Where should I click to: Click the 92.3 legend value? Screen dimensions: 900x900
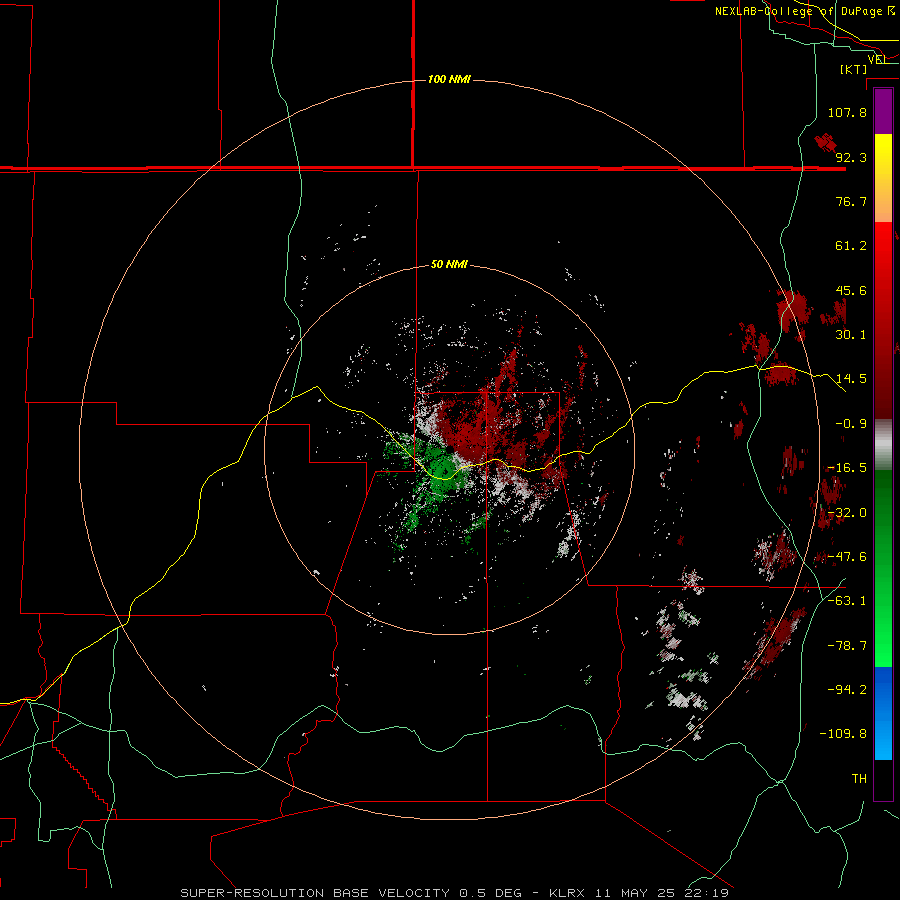click(x=851, y=157)
